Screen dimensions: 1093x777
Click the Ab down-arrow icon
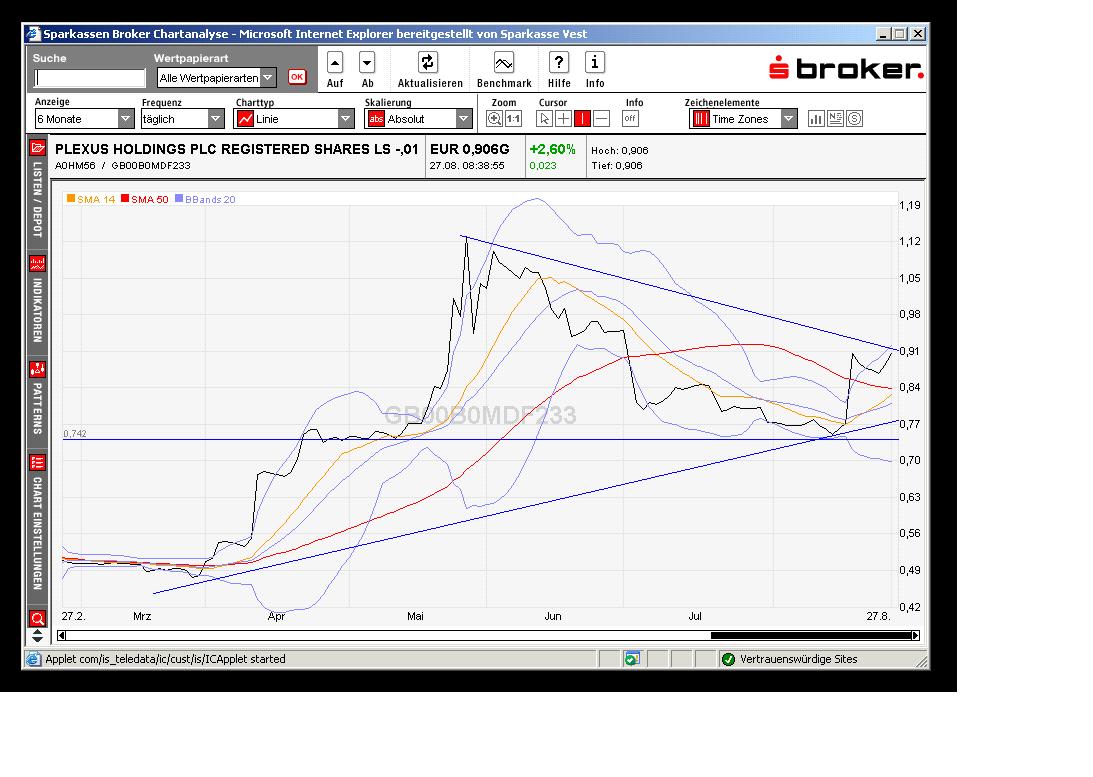(367, 63)
